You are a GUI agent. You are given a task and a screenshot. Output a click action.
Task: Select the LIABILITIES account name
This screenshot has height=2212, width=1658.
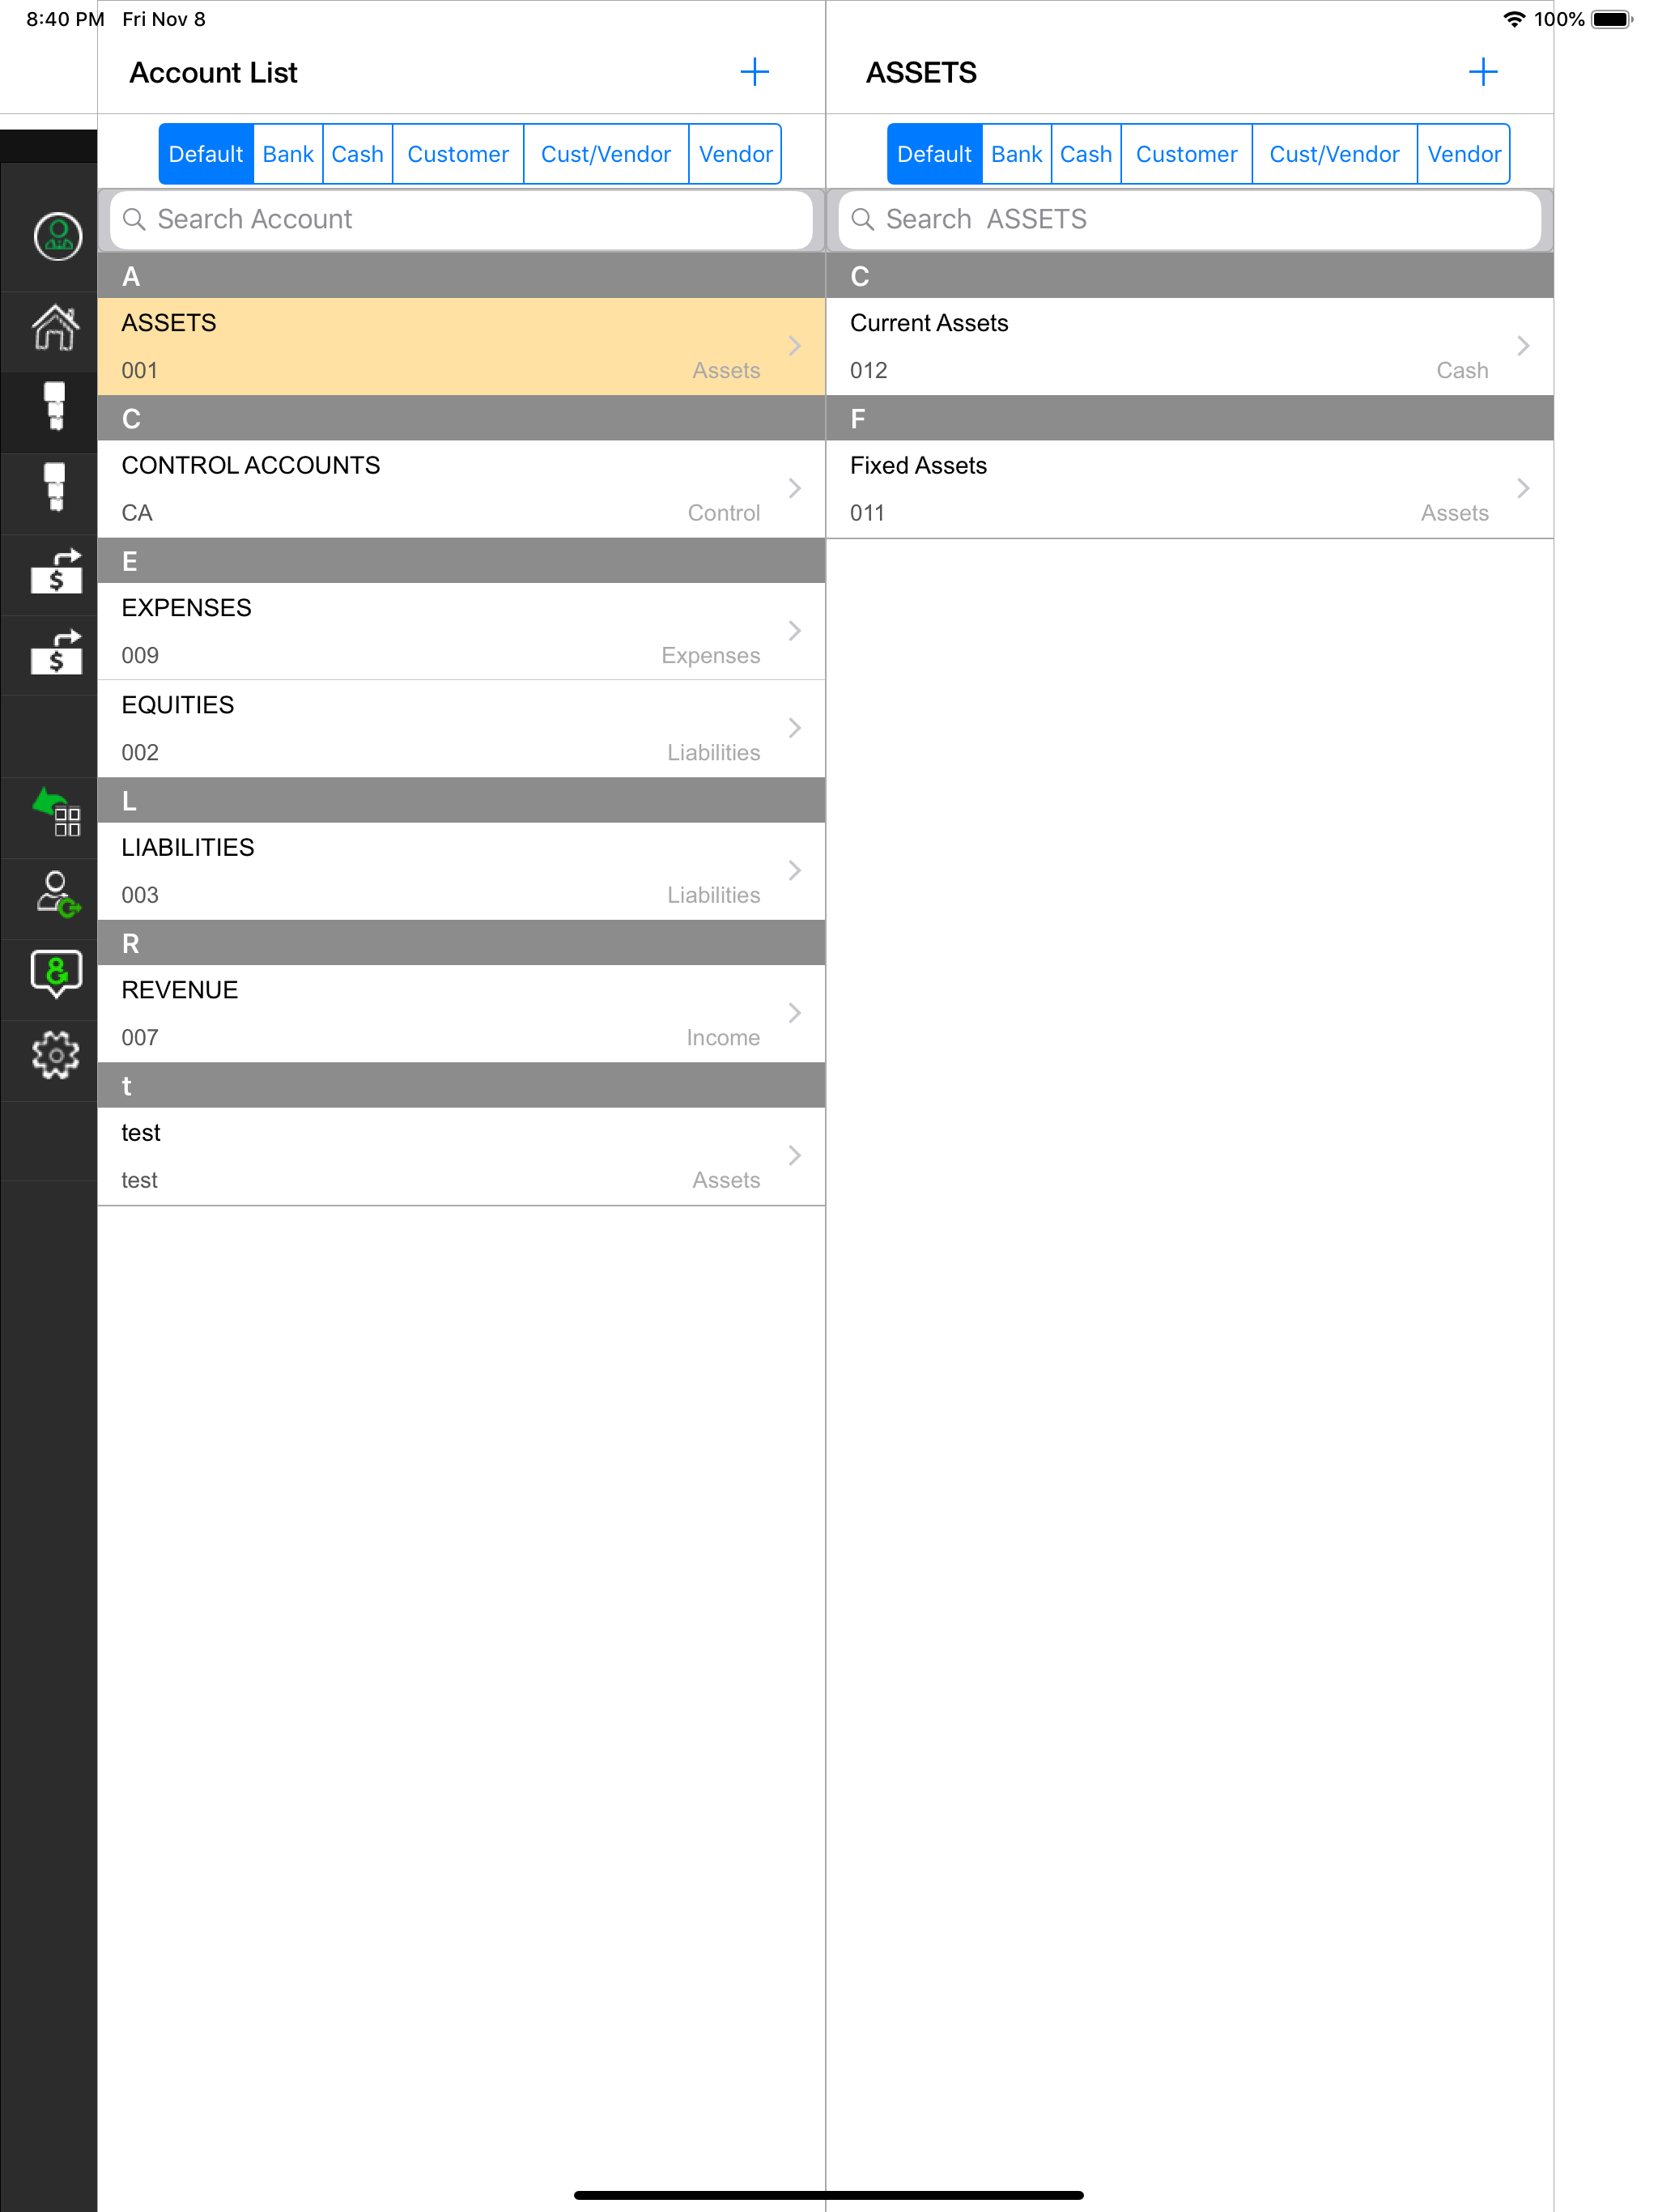click(x=188, y=848)
